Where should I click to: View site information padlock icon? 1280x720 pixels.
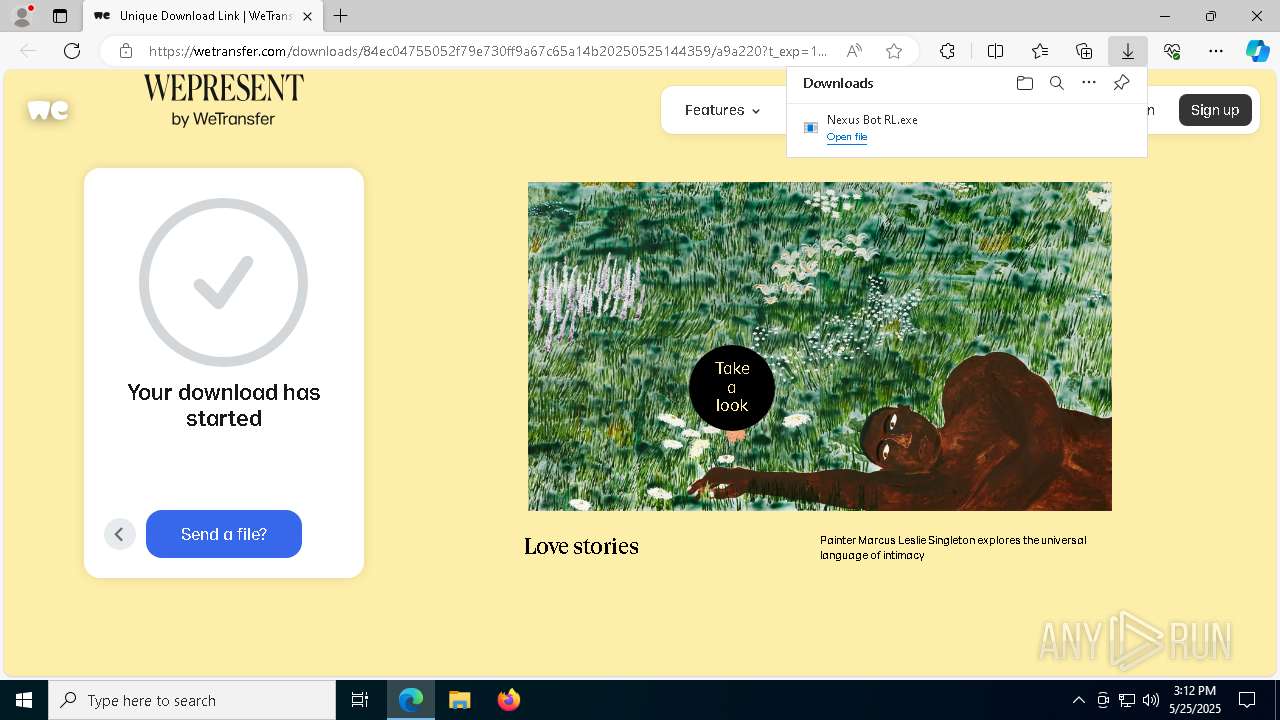point(126,51)
